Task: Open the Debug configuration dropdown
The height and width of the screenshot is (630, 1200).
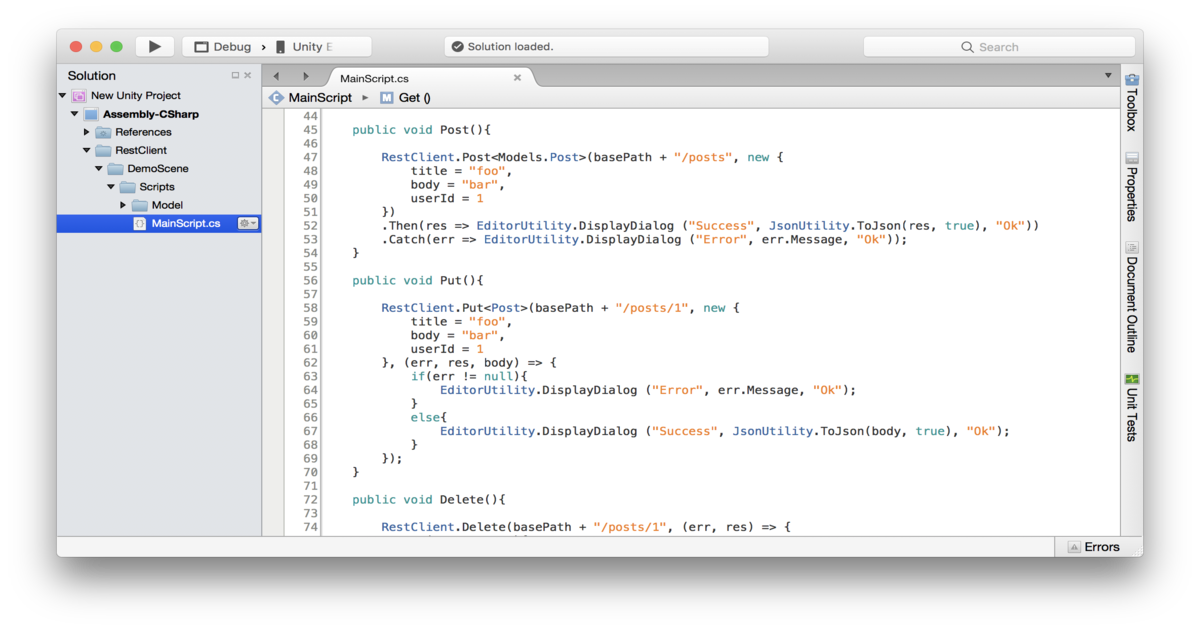Action: [226, 46]
